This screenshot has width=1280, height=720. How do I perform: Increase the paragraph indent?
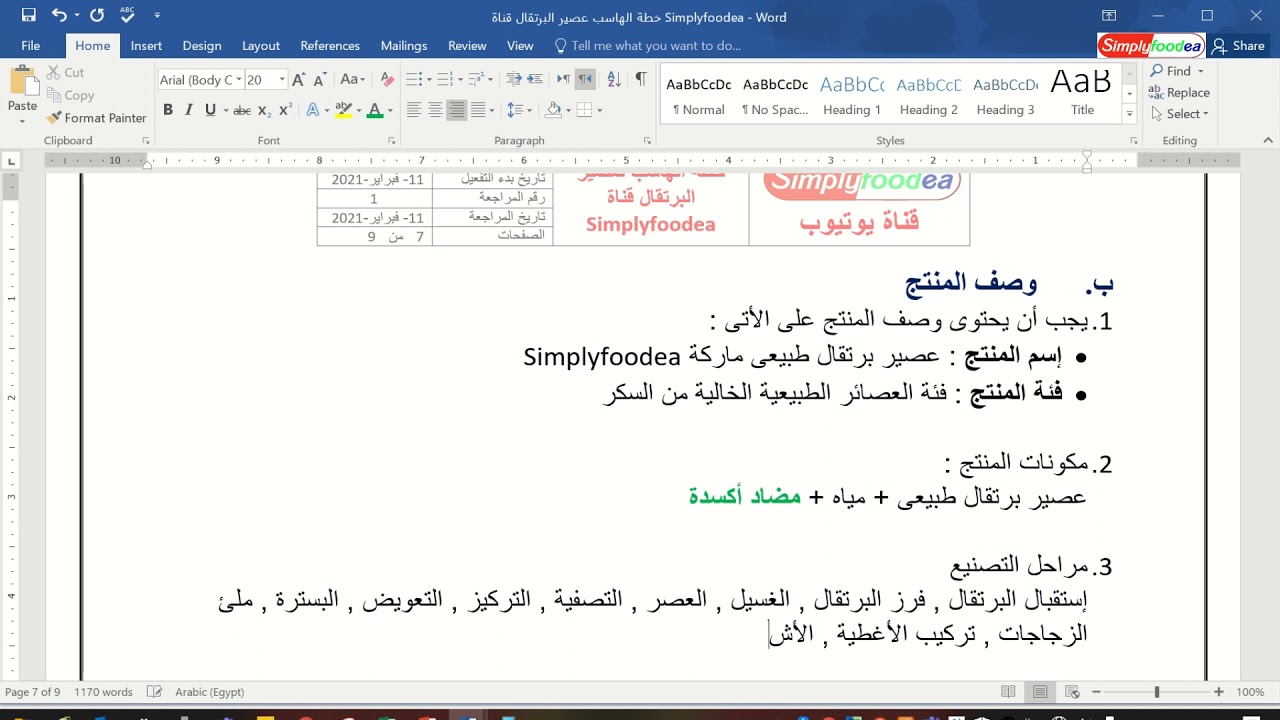point(535,80)
